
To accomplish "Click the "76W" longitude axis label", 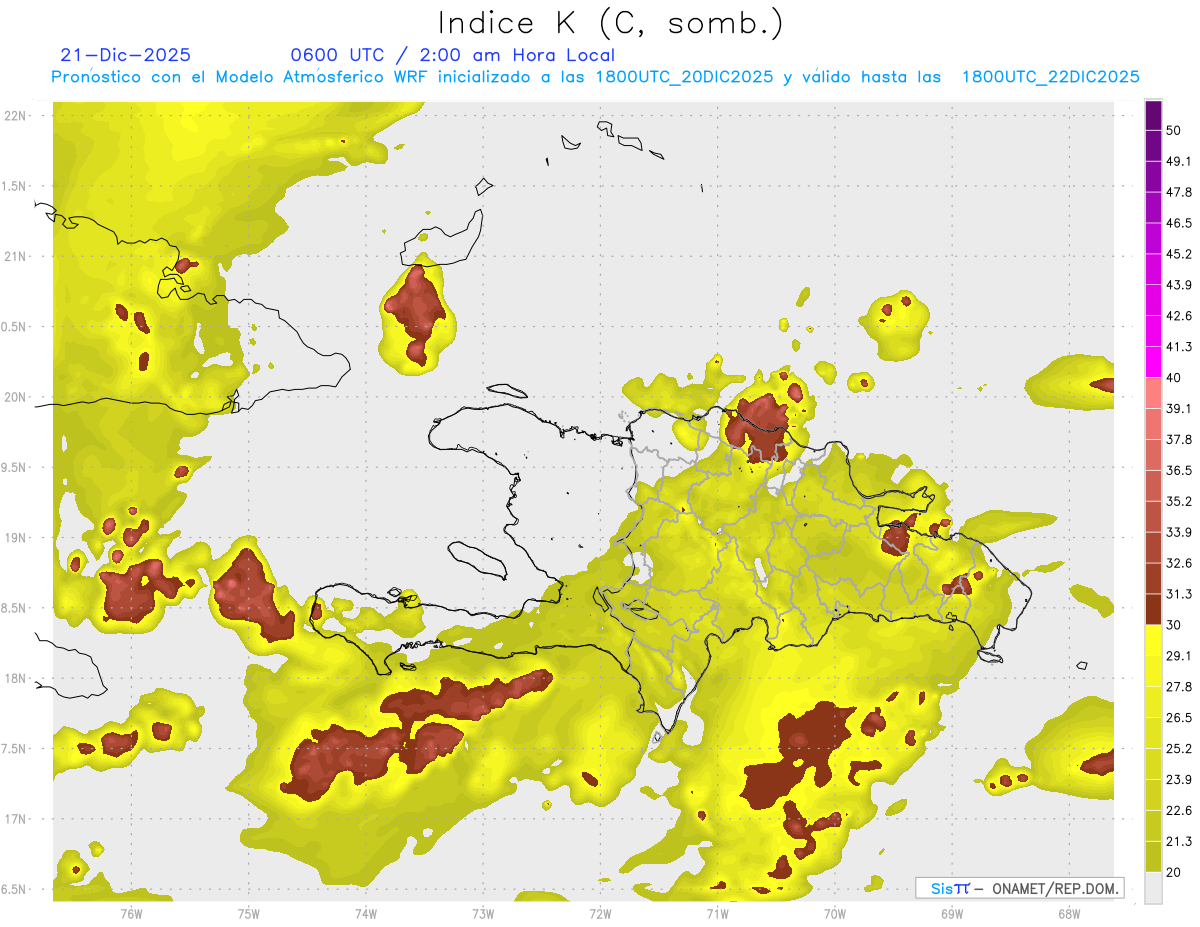I will pos(131,914).
